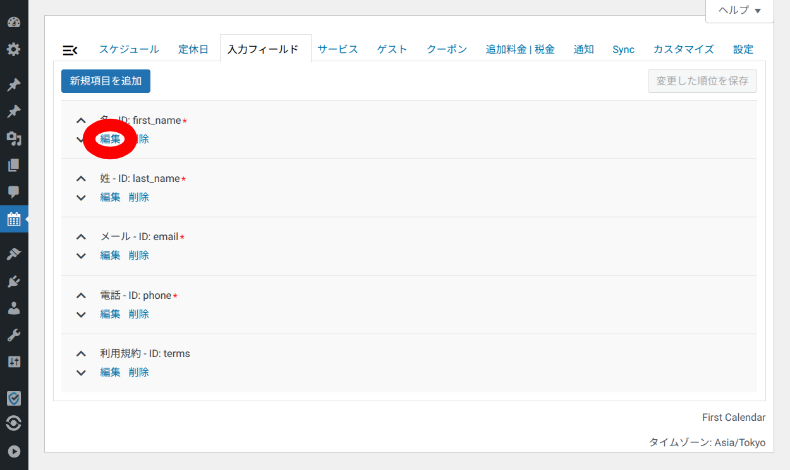Screen dimensions: 790x470
Task: Open the Settings sliders icon in sidebar
Action: click(x=14, y=362)
